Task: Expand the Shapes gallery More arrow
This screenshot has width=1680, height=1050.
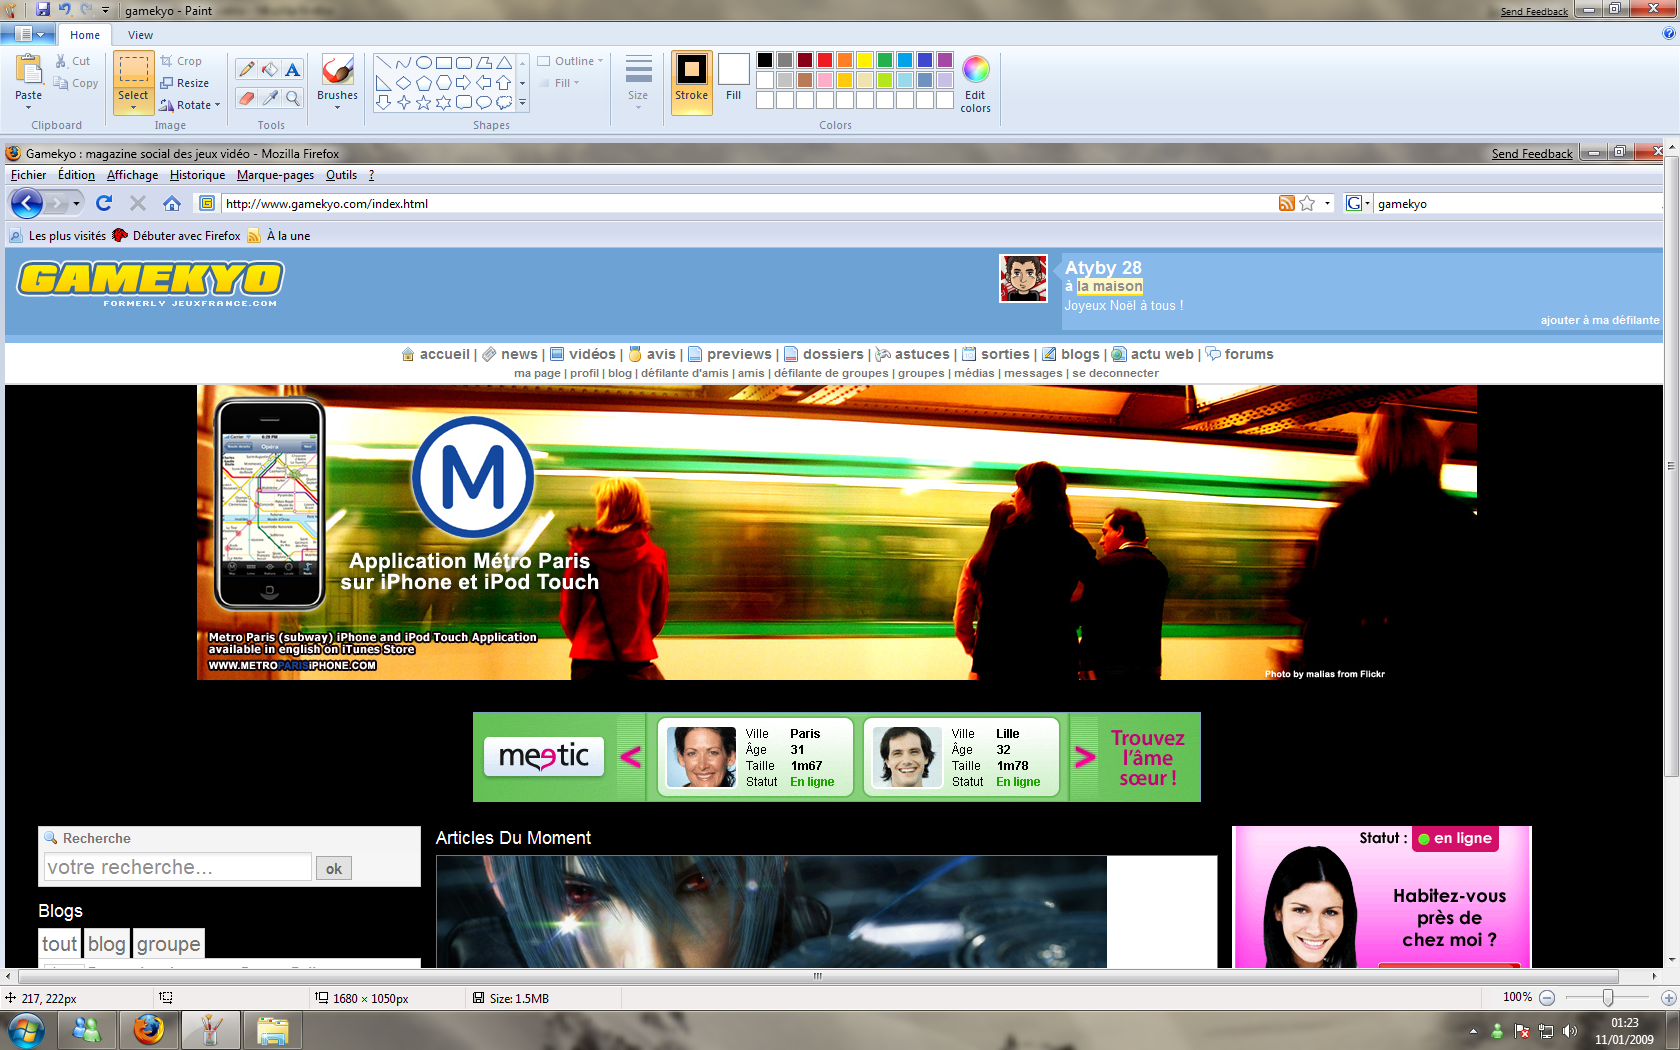Action: coord(522,102)
